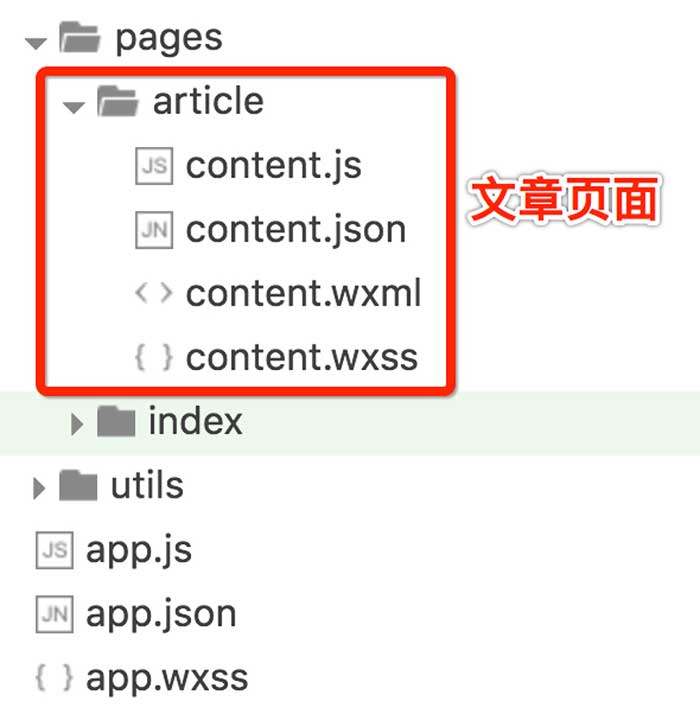Image resolution: width=700 pixels, height=714 pixels.
Task: Click the utils folder icon
Action: point(78,485)
